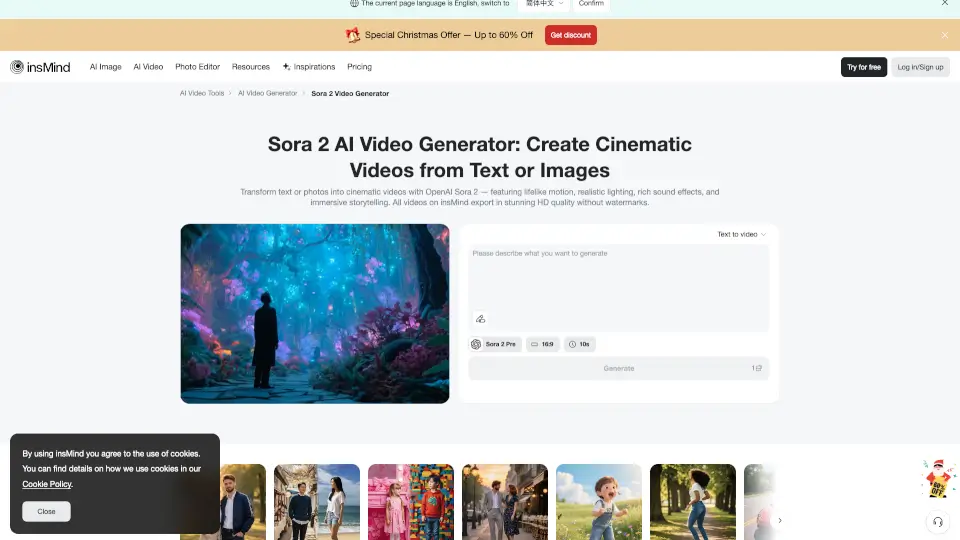Open the AI Video menu
The image size is (960, 540).
click(x=148, y=67)
